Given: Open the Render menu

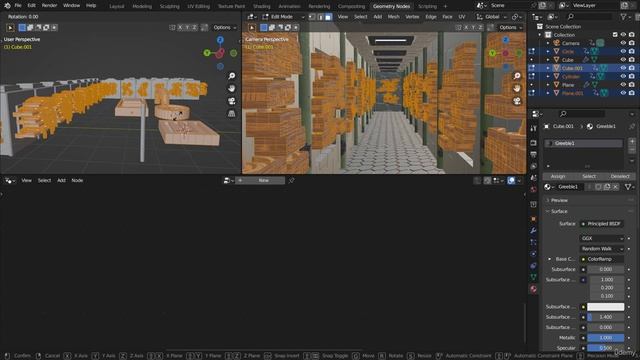Looking at the screenshot, I should click(x=49, y=6).
